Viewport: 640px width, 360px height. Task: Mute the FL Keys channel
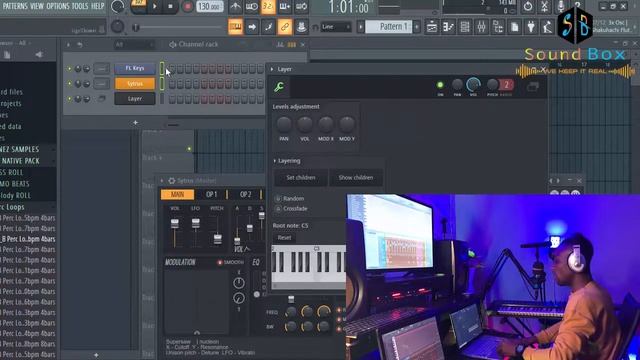point(69,69)
